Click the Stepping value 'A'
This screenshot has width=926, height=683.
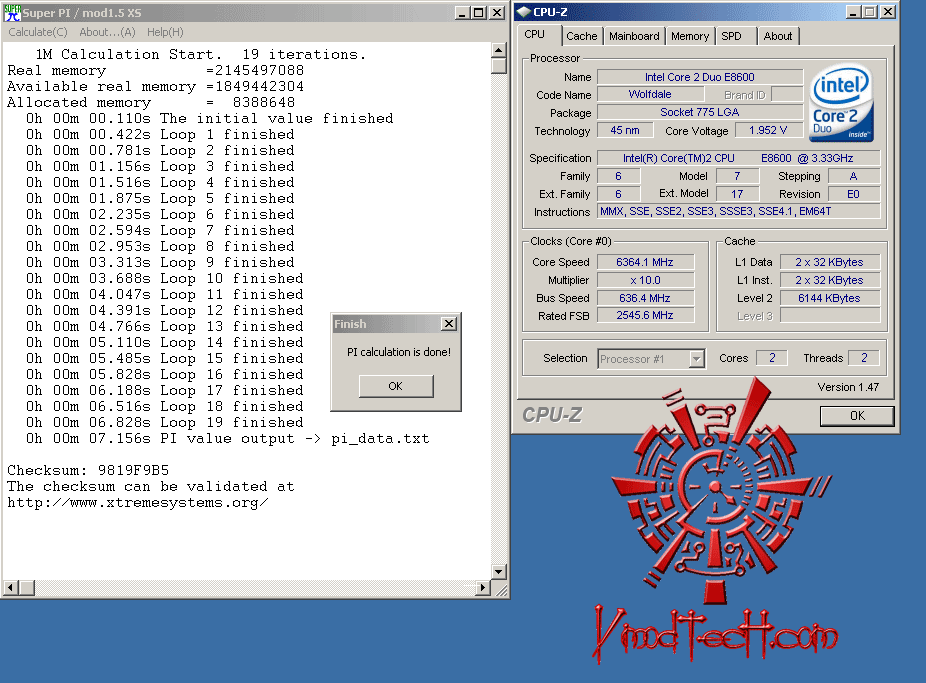(854, 176)
